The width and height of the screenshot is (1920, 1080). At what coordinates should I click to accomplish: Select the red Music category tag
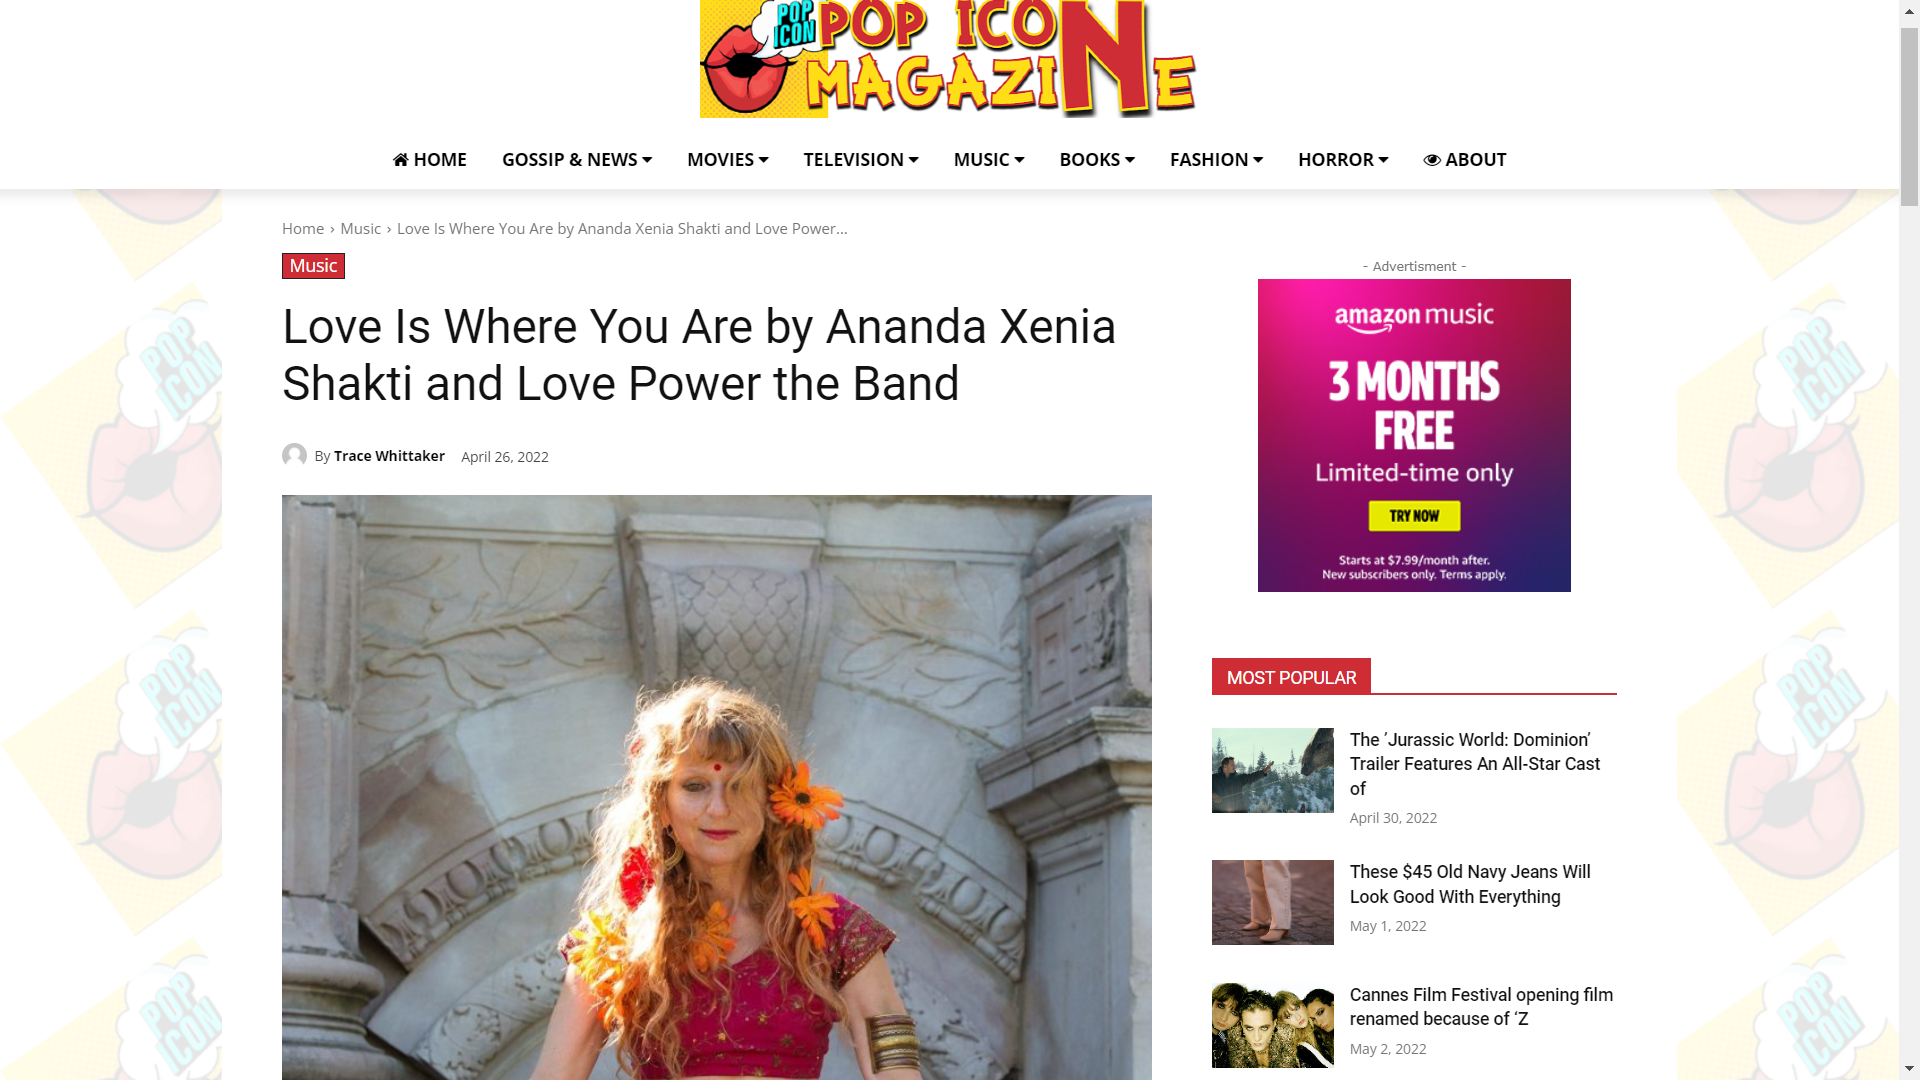tap(313, 266)
